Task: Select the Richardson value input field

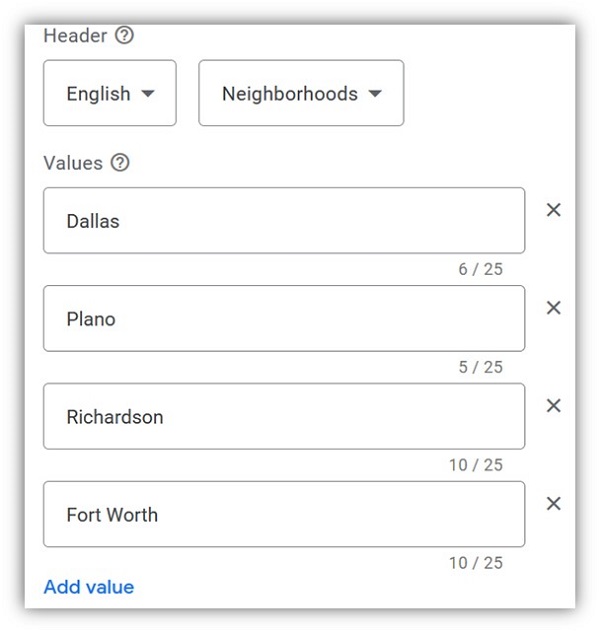Action: click(284, 416)
